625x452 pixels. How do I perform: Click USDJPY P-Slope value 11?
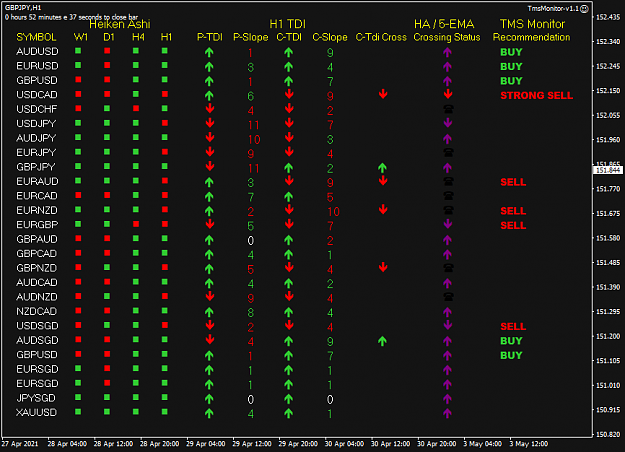[254, 125]
